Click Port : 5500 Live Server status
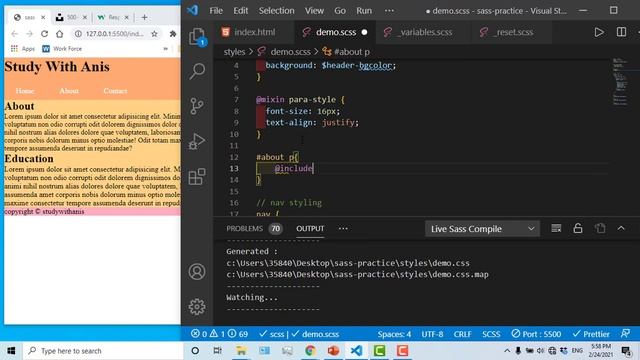The height and width of the screenshot is (360, 640). click(x=536, y=334)
